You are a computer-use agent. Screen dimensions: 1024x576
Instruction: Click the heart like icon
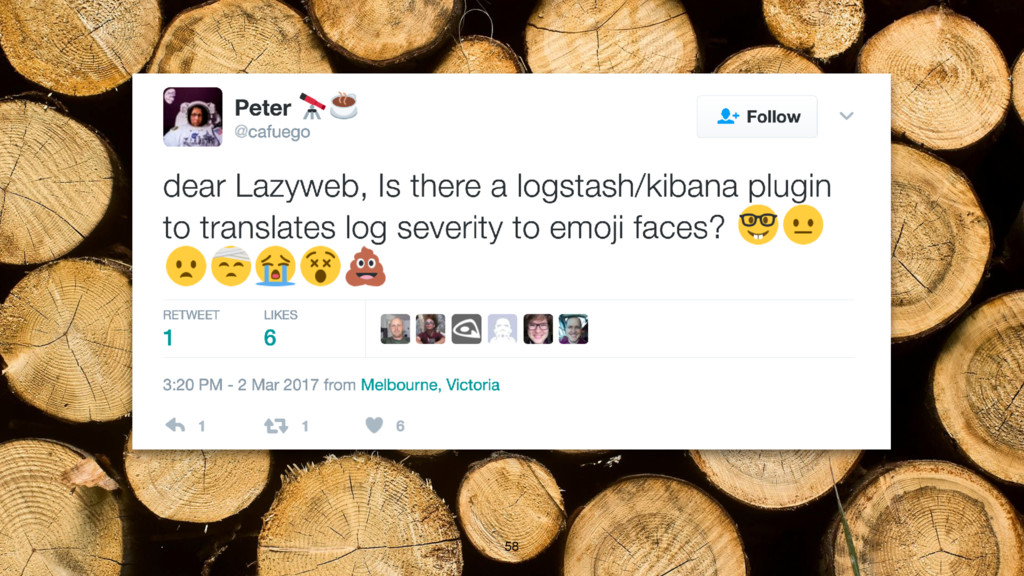(x=374, y=425)
